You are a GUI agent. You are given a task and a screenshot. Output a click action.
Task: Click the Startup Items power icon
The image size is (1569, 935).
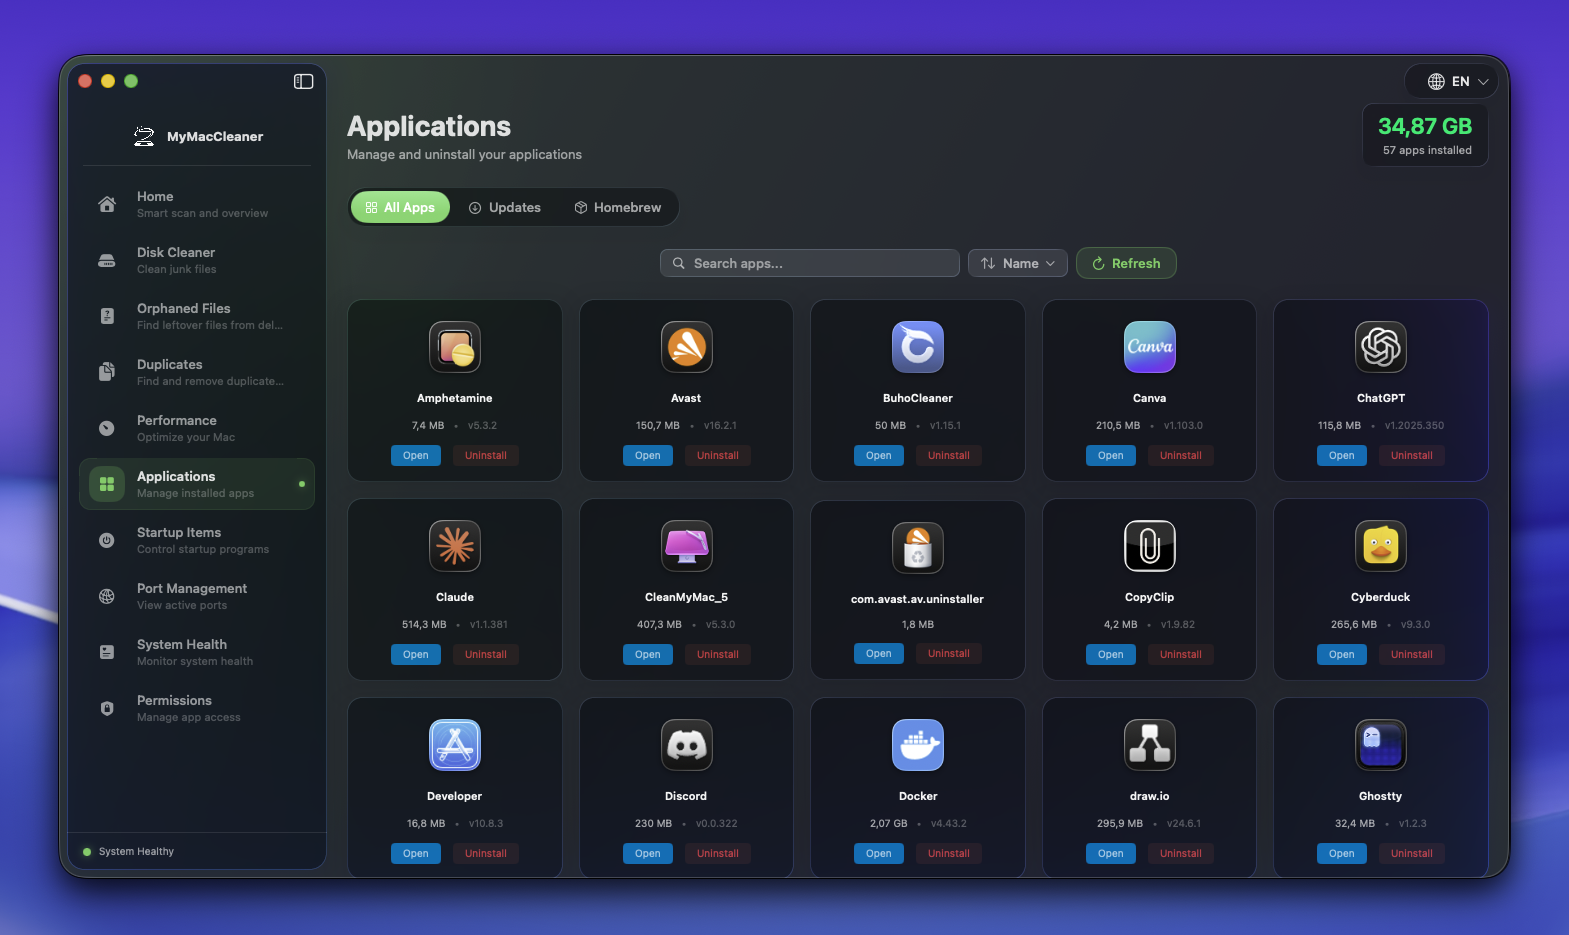coord(107,540)
